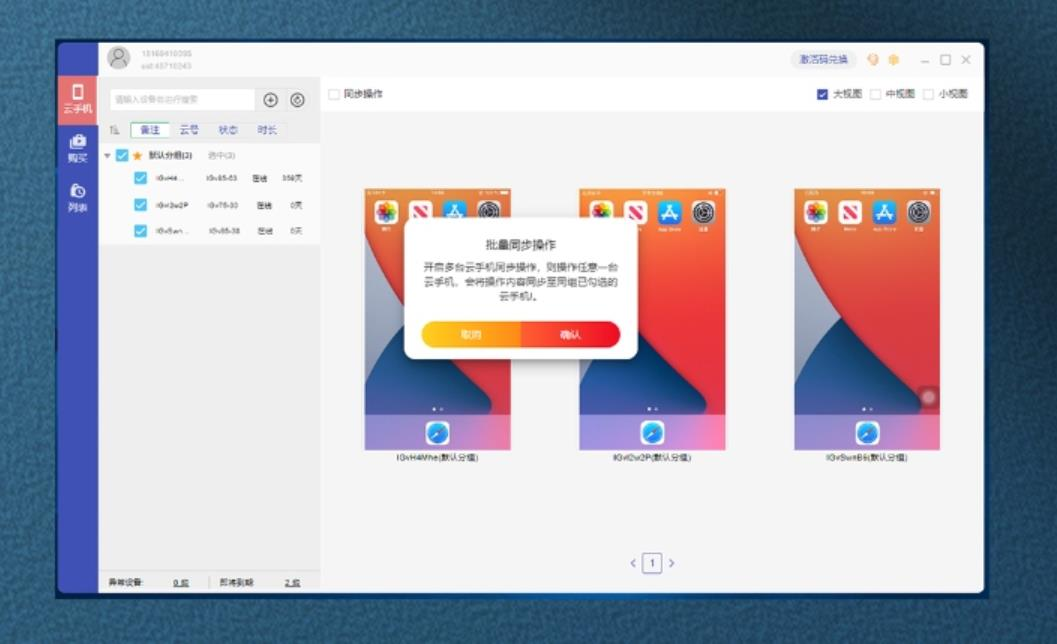Switch to the 时长 column tab
This screenshot has width=1057, height=644.
pyautogui.click(x=267, y=130)
